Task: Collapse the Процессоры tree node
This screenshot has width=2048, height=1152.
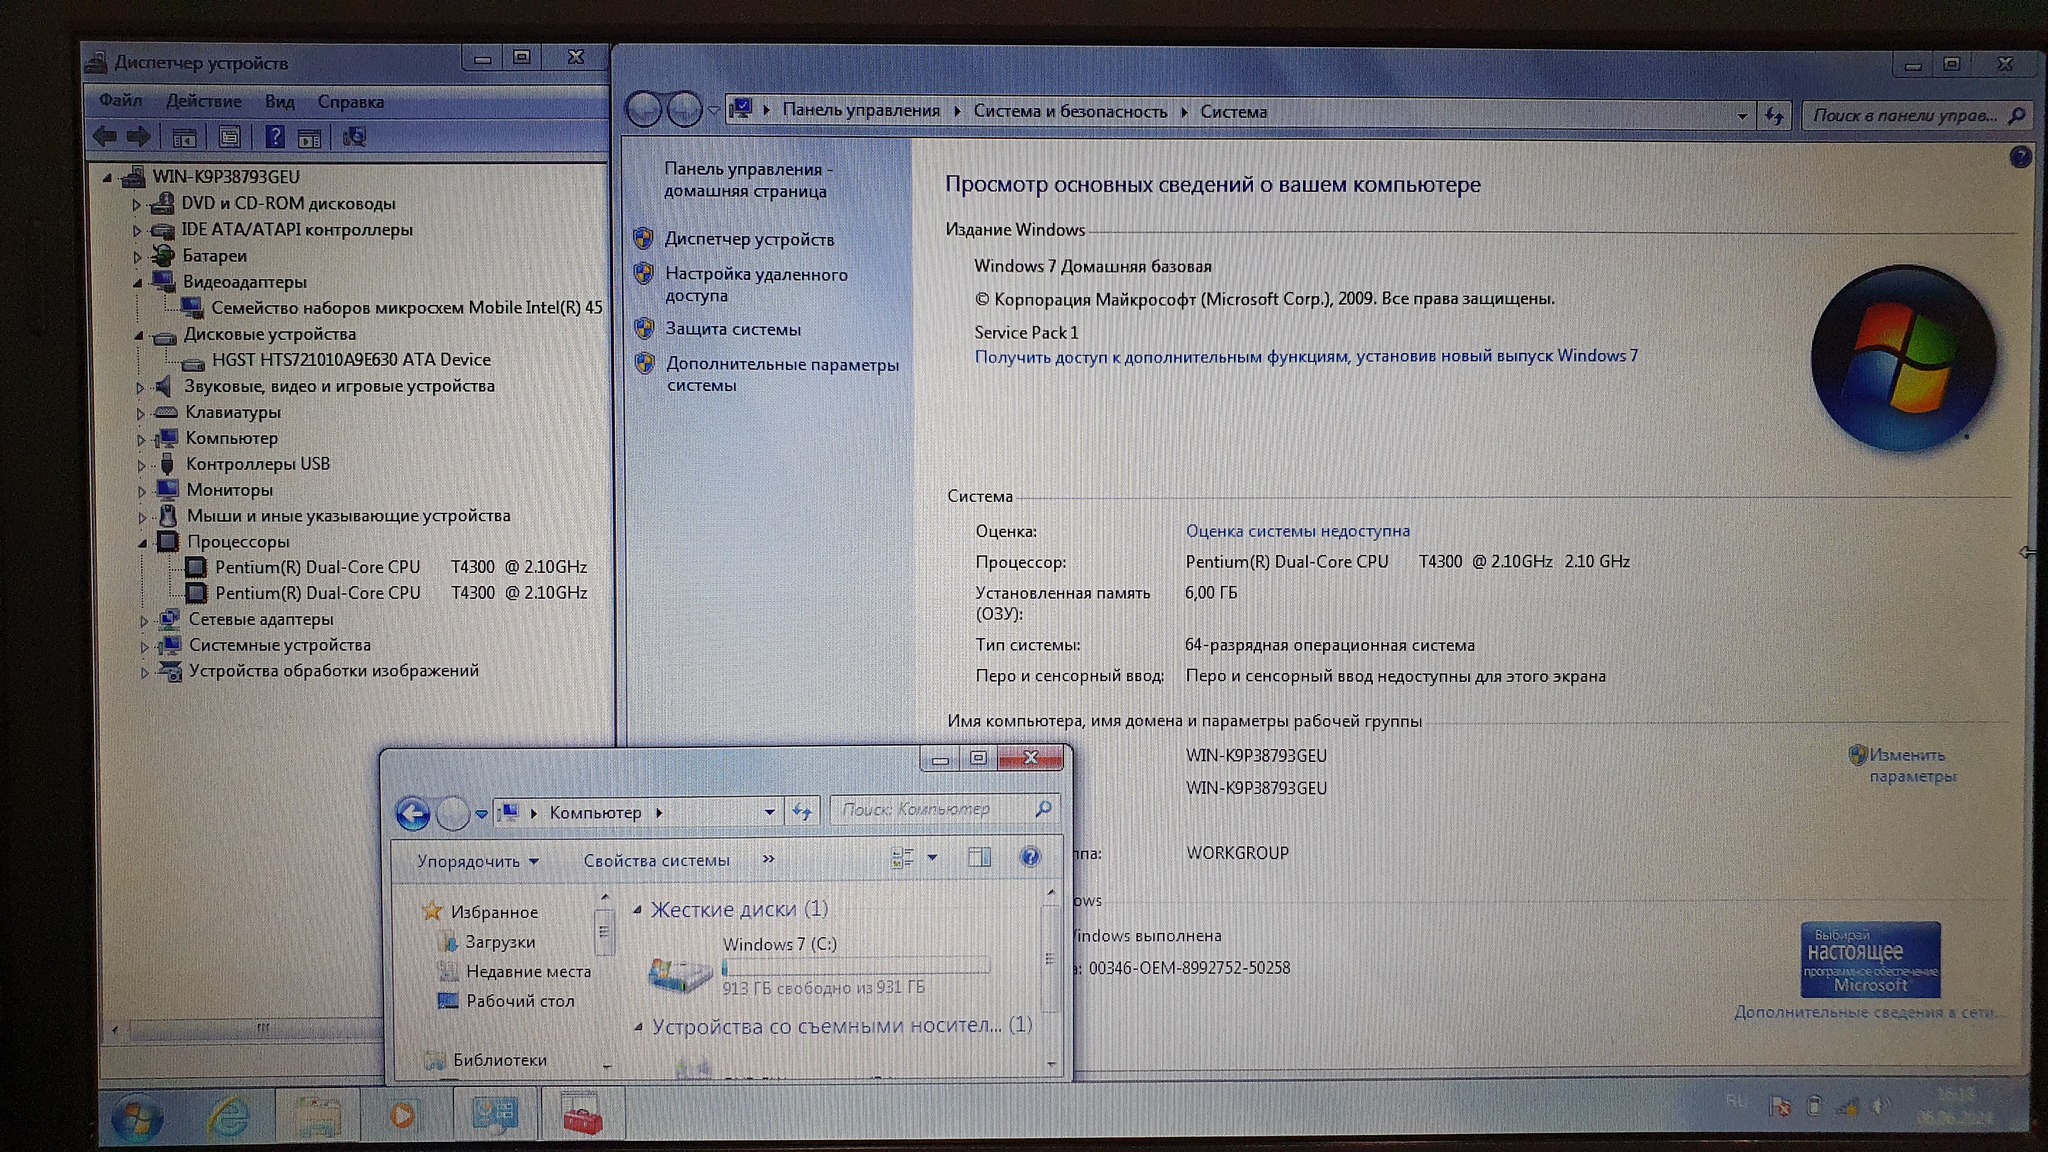Action: pos(142,542)
